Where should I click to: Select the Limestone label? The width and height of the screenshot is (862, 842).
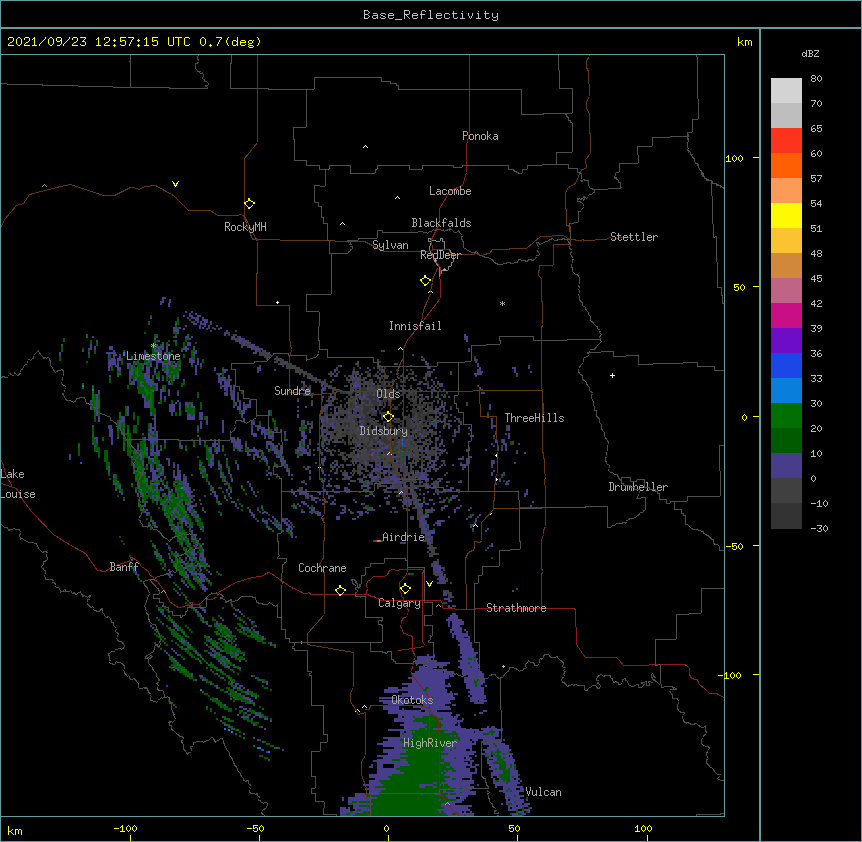pos(153,356)
